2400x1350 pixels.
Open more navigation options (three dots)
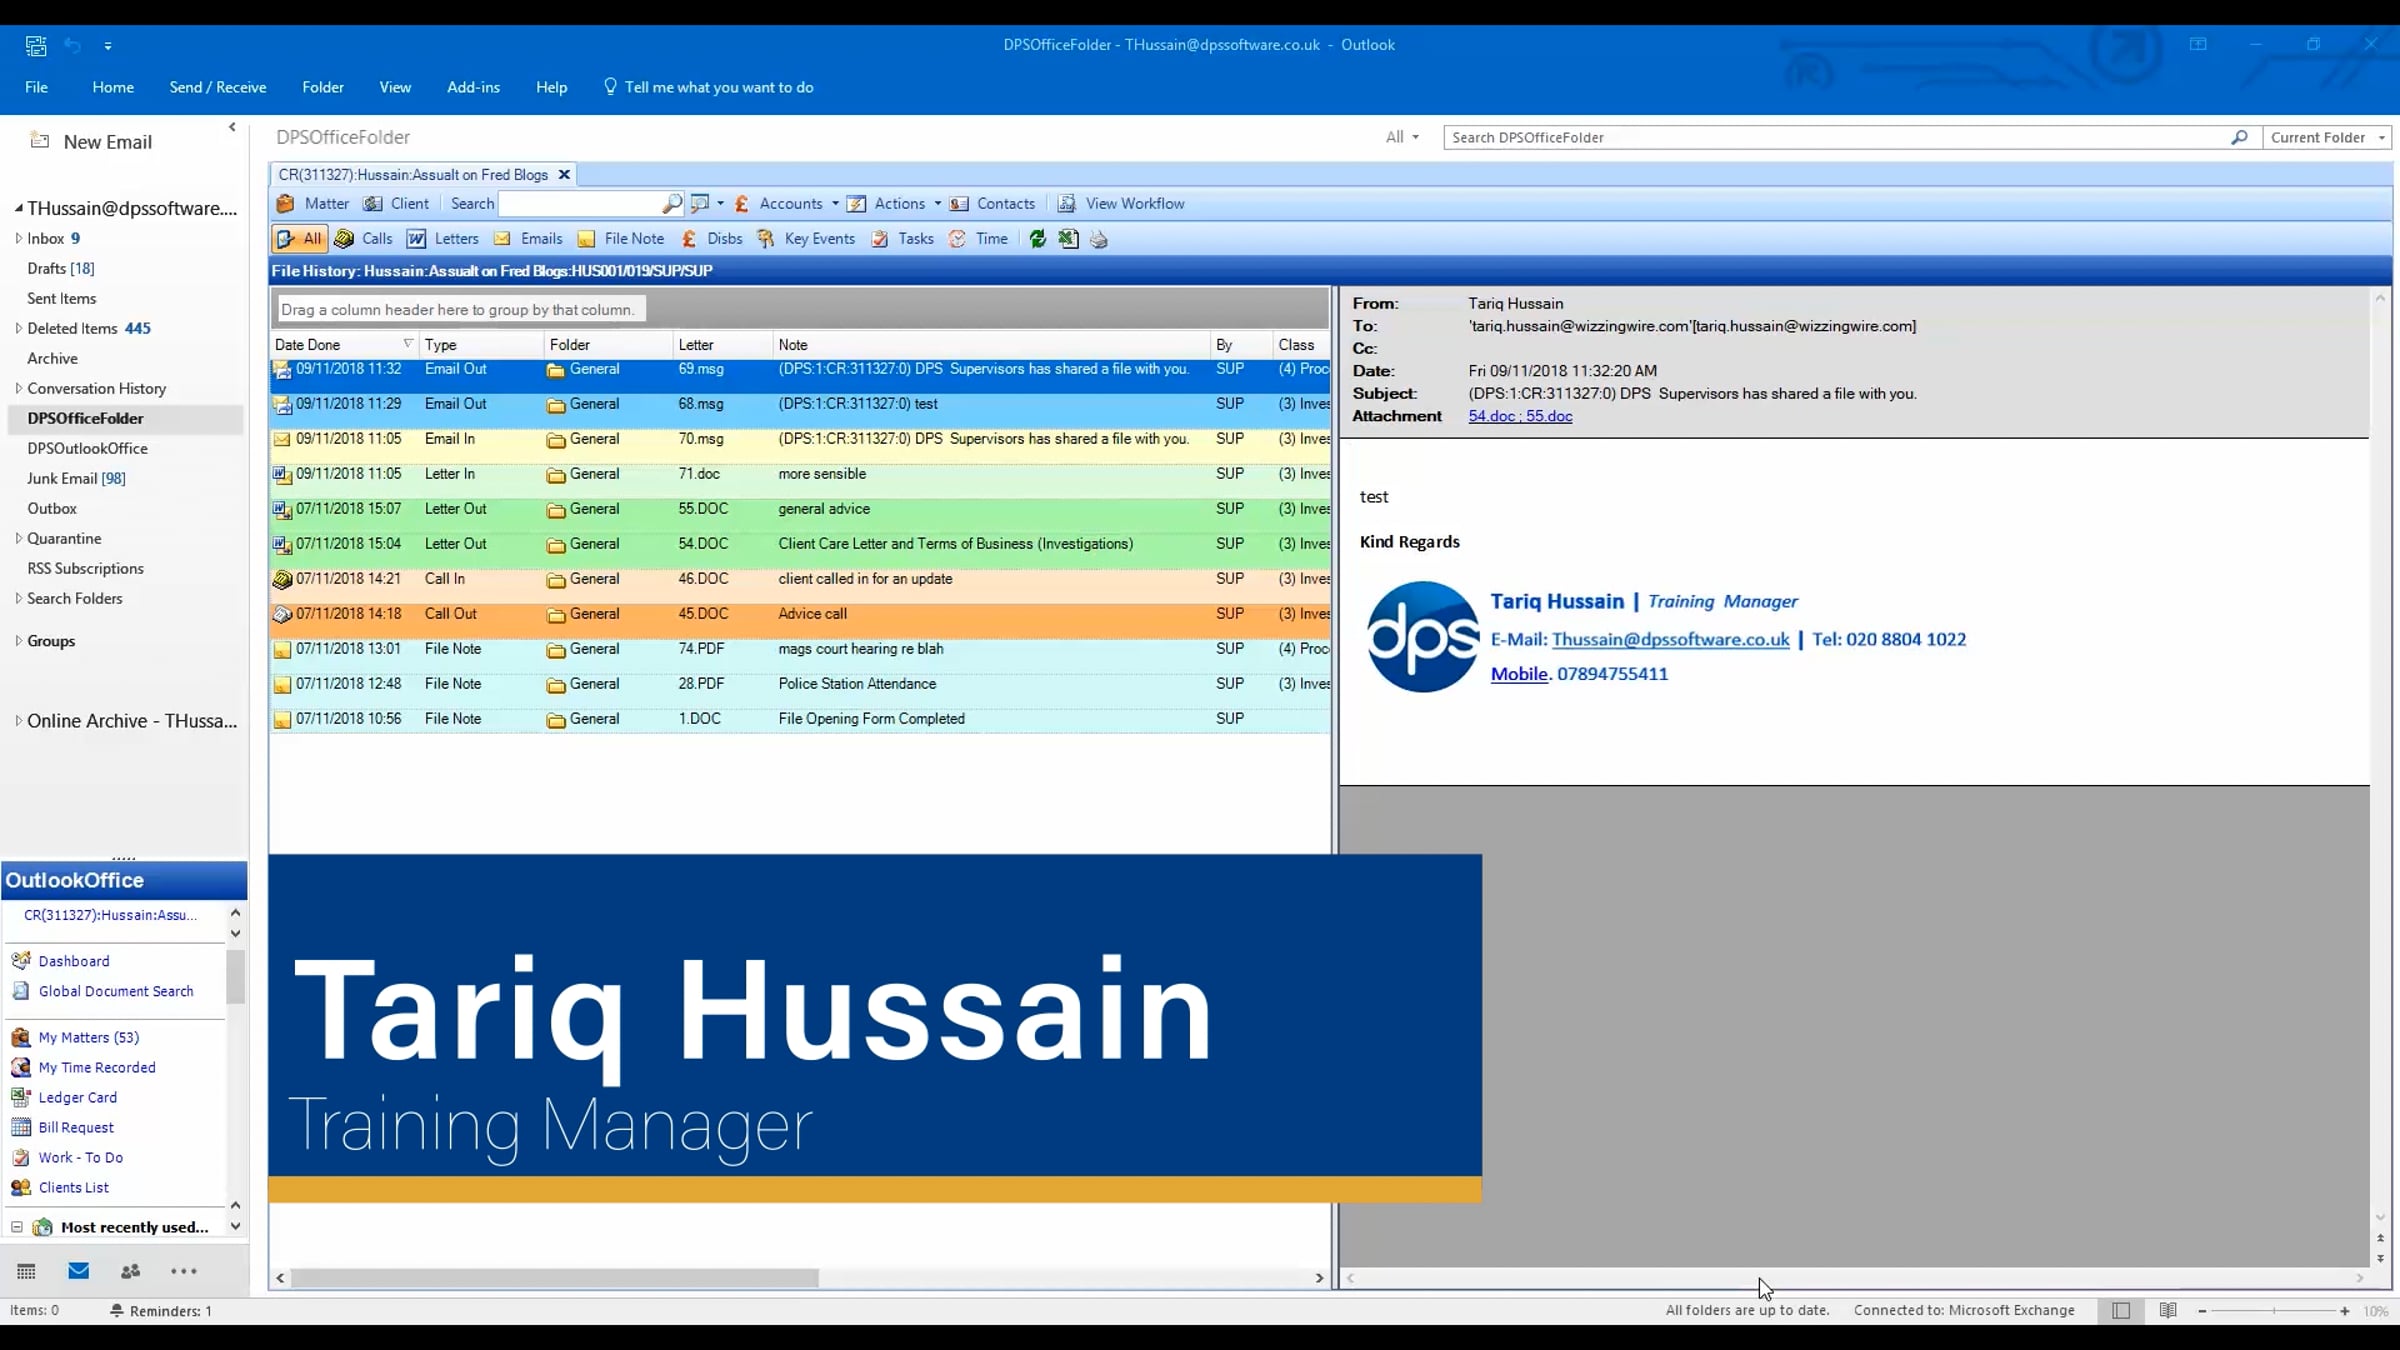point(184,1271)
